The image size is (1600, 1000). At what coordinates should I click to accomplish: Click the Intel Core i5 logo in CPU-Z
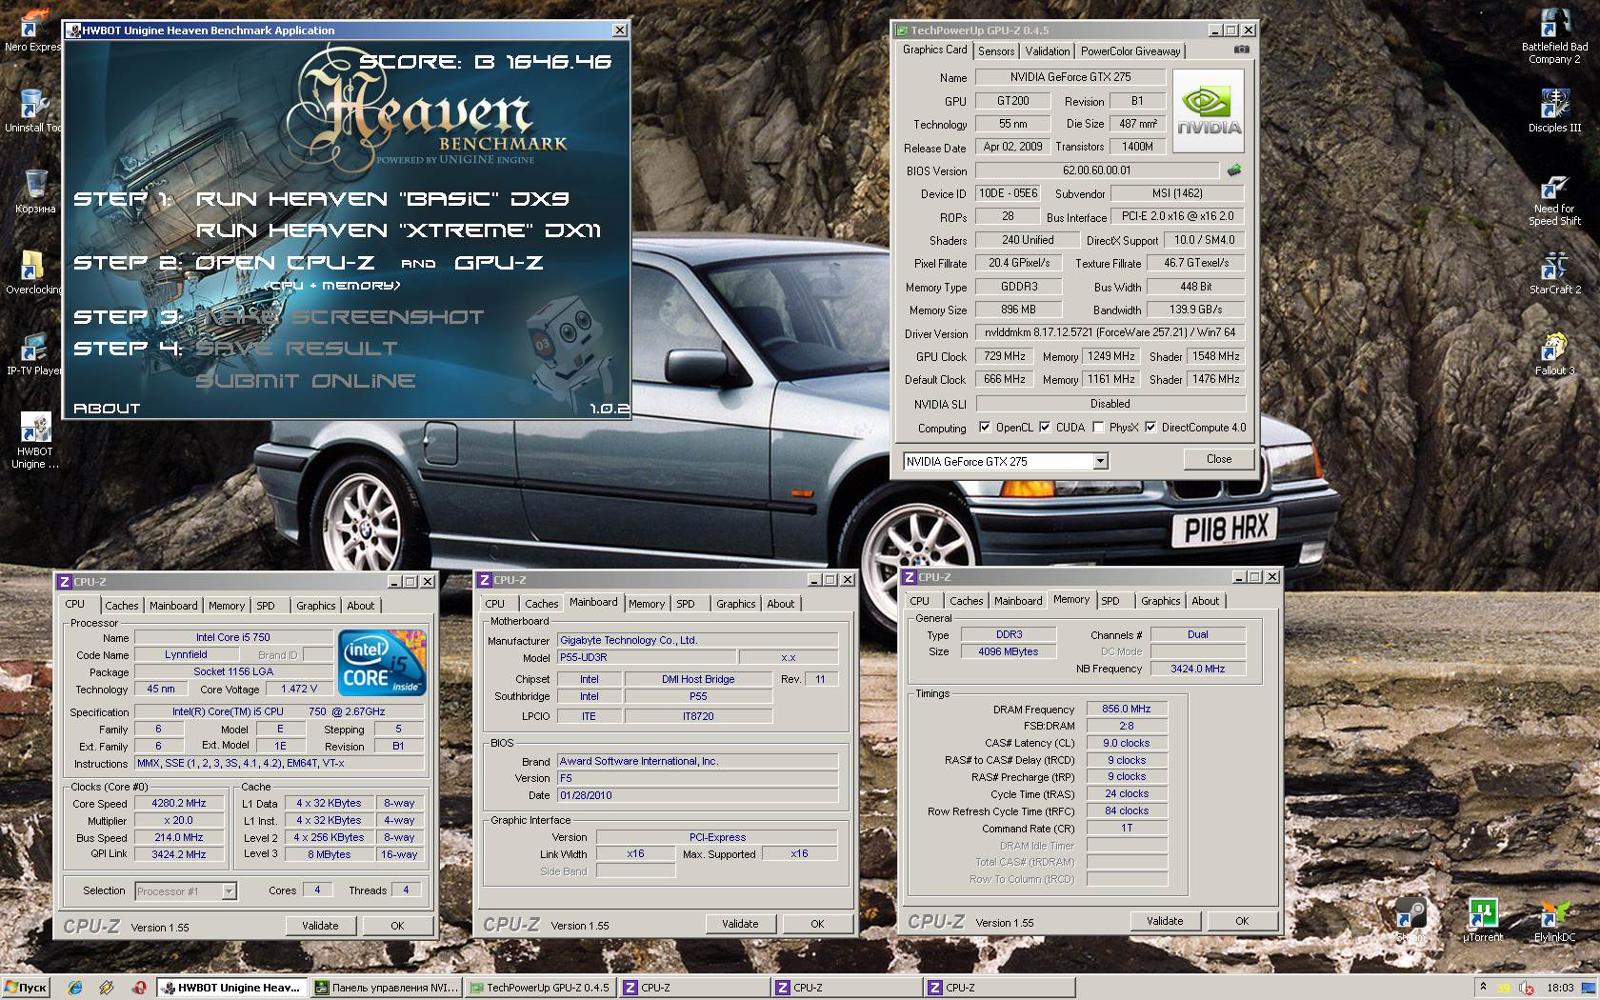382,662
